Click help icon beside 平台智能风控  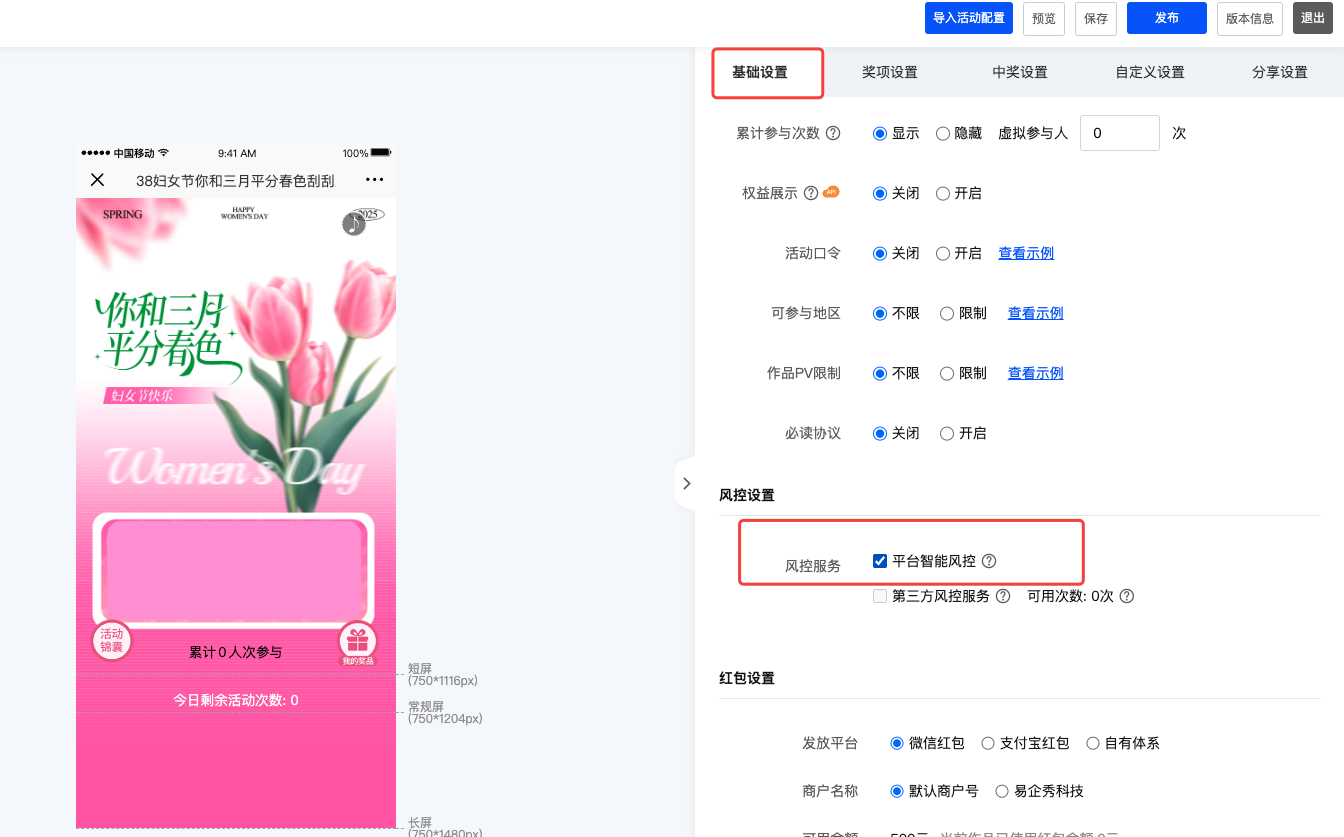click(x=989, y=561)
